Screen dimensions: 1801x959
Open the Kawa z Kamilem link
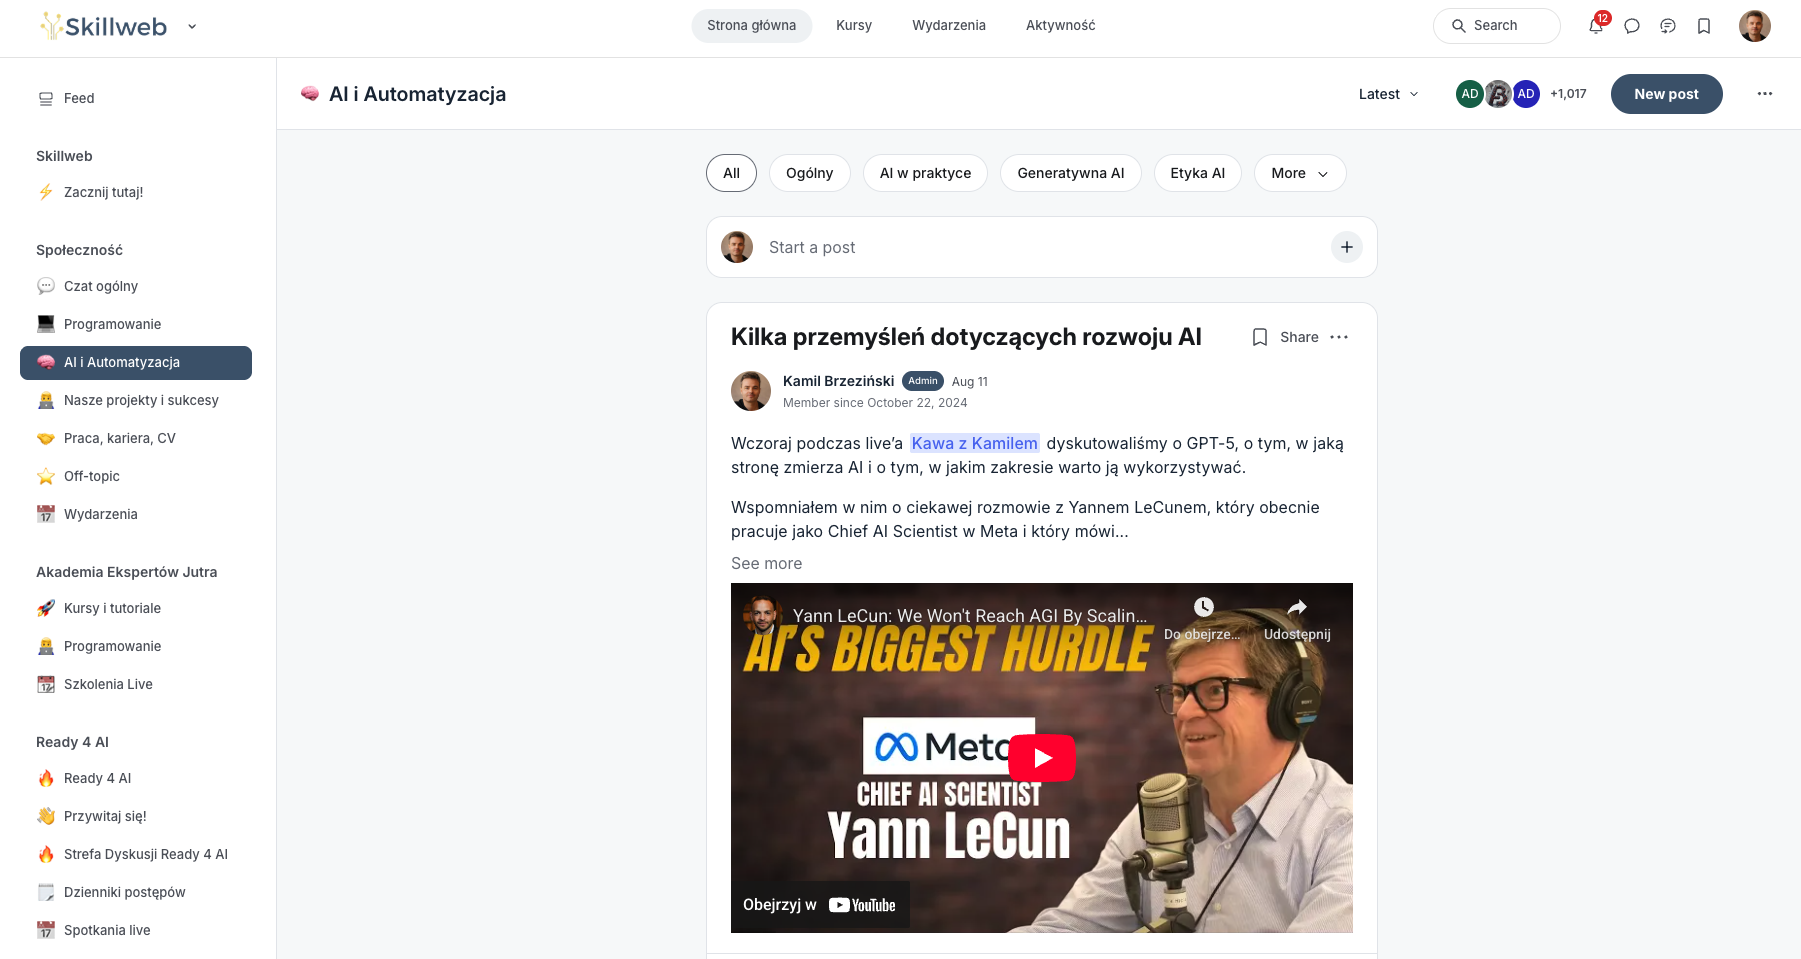click(975, 443)
